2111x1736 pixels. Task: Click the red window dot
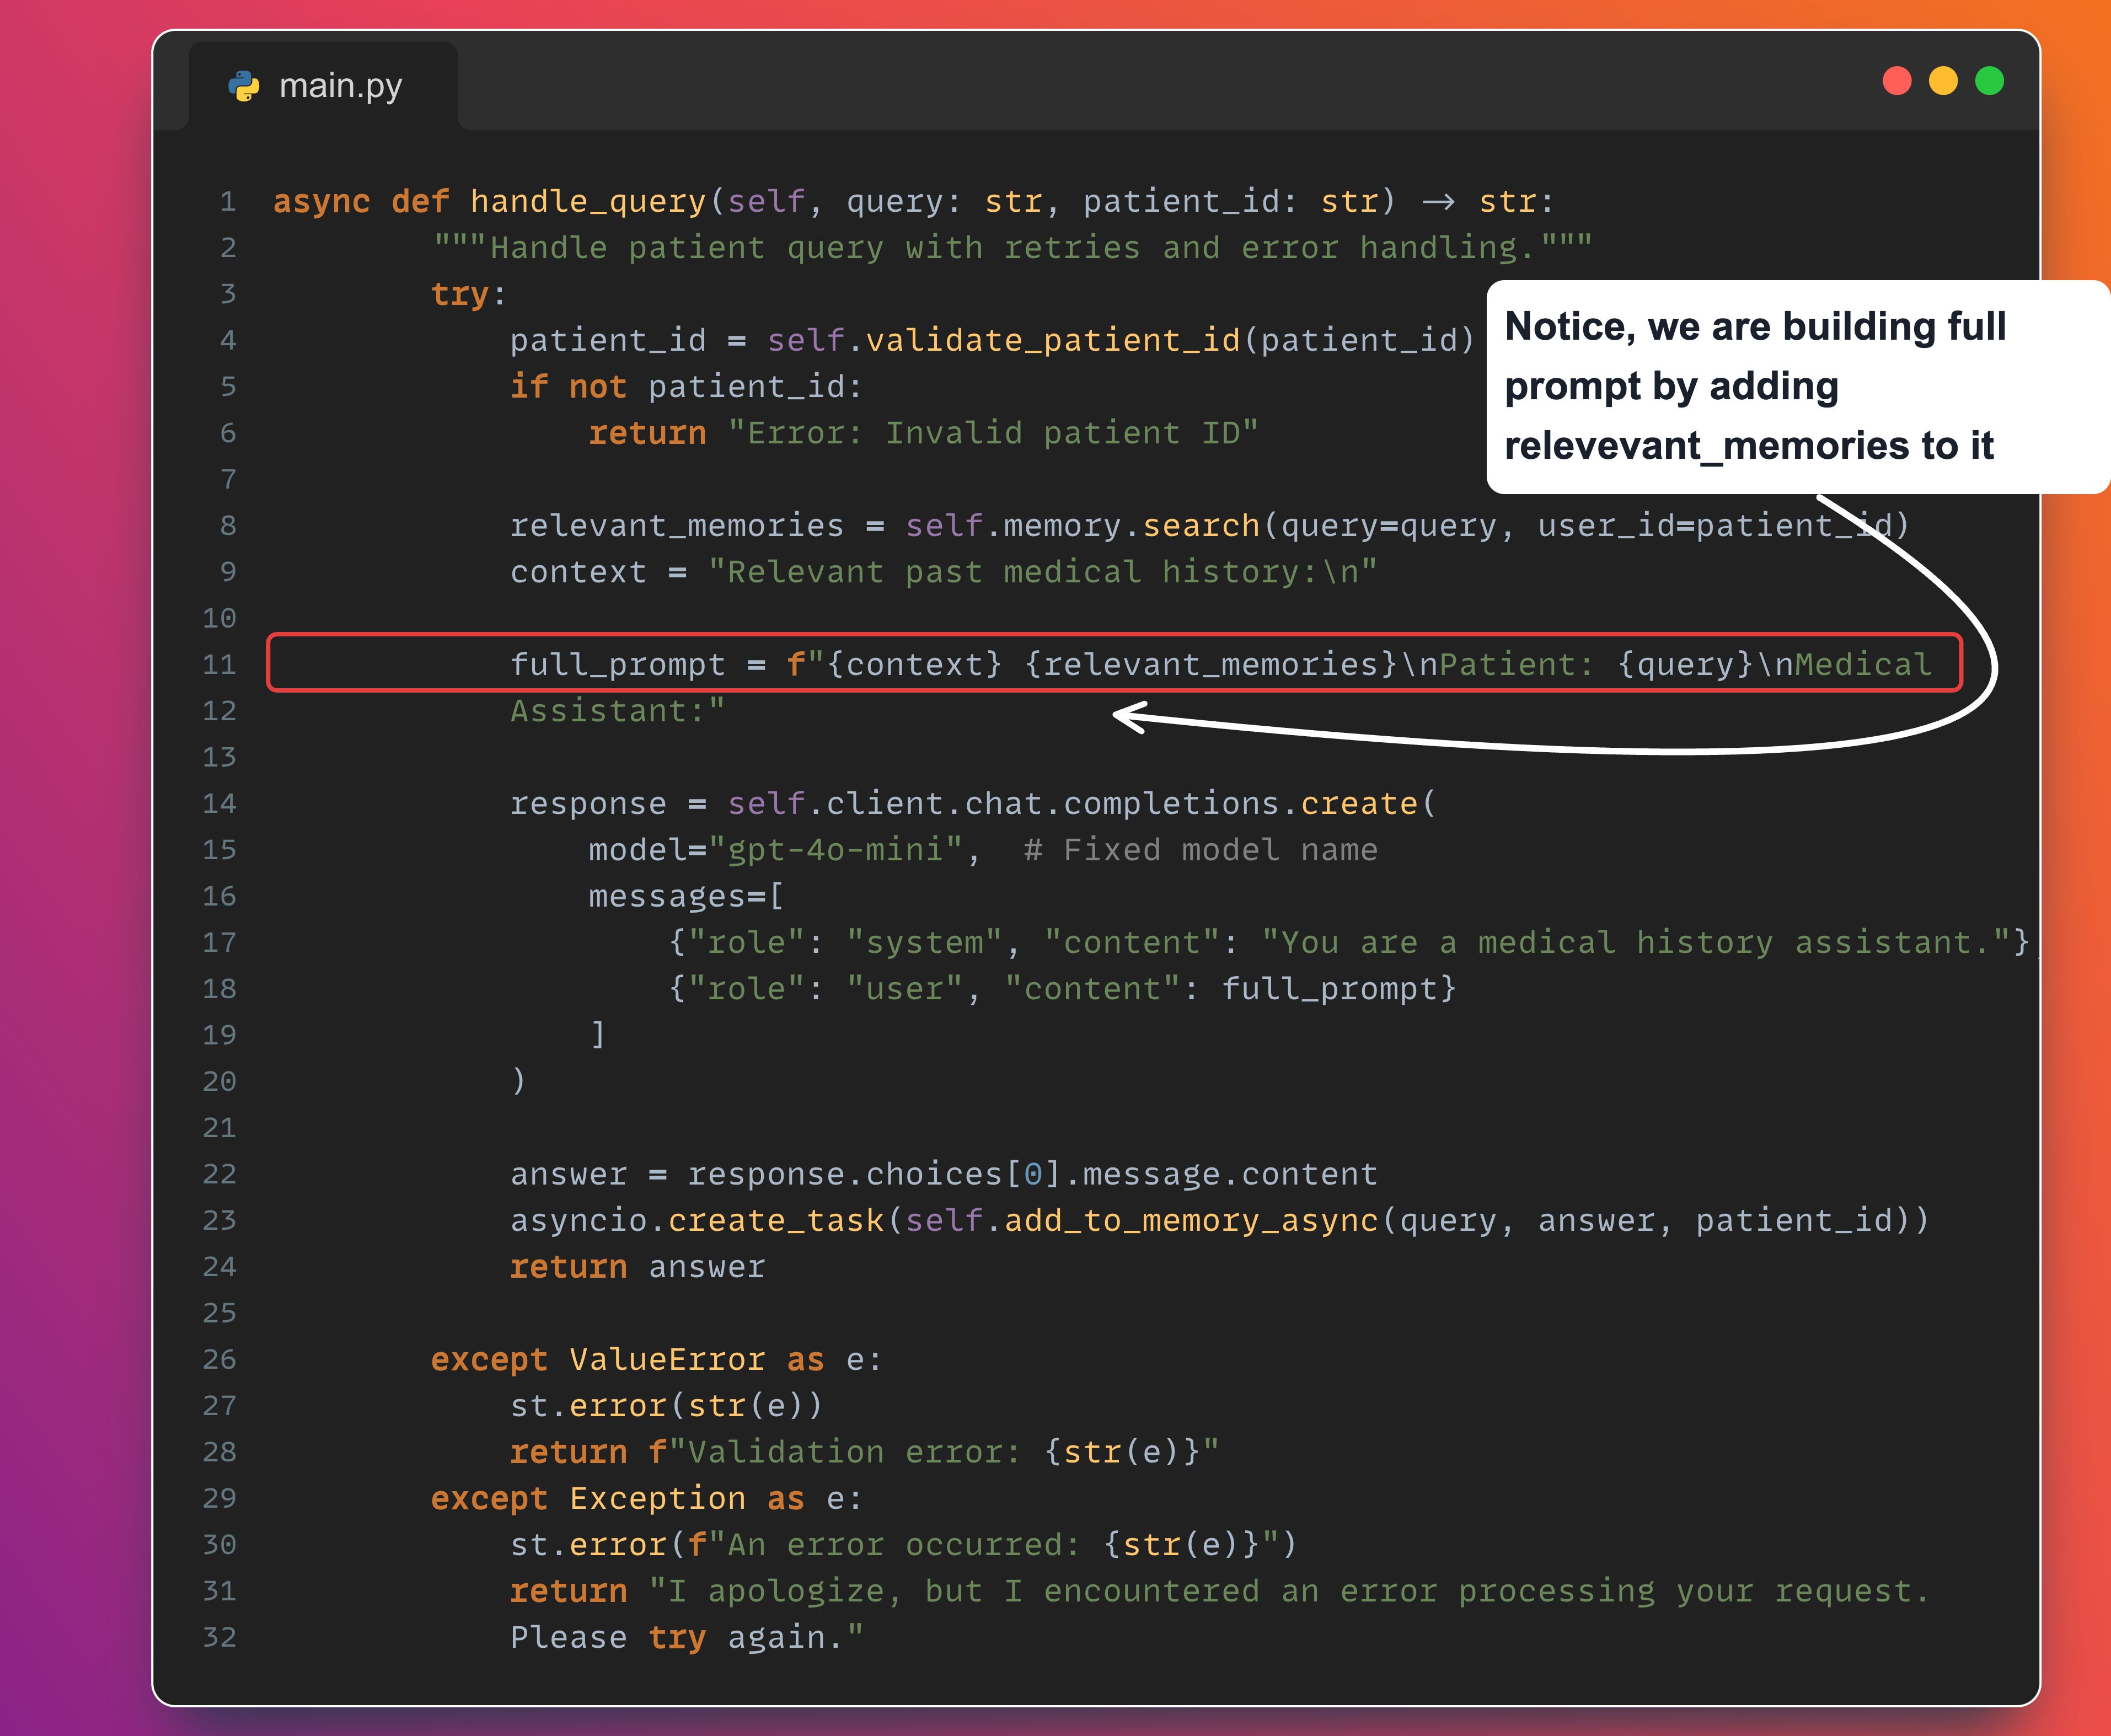tap(1897, 81)
